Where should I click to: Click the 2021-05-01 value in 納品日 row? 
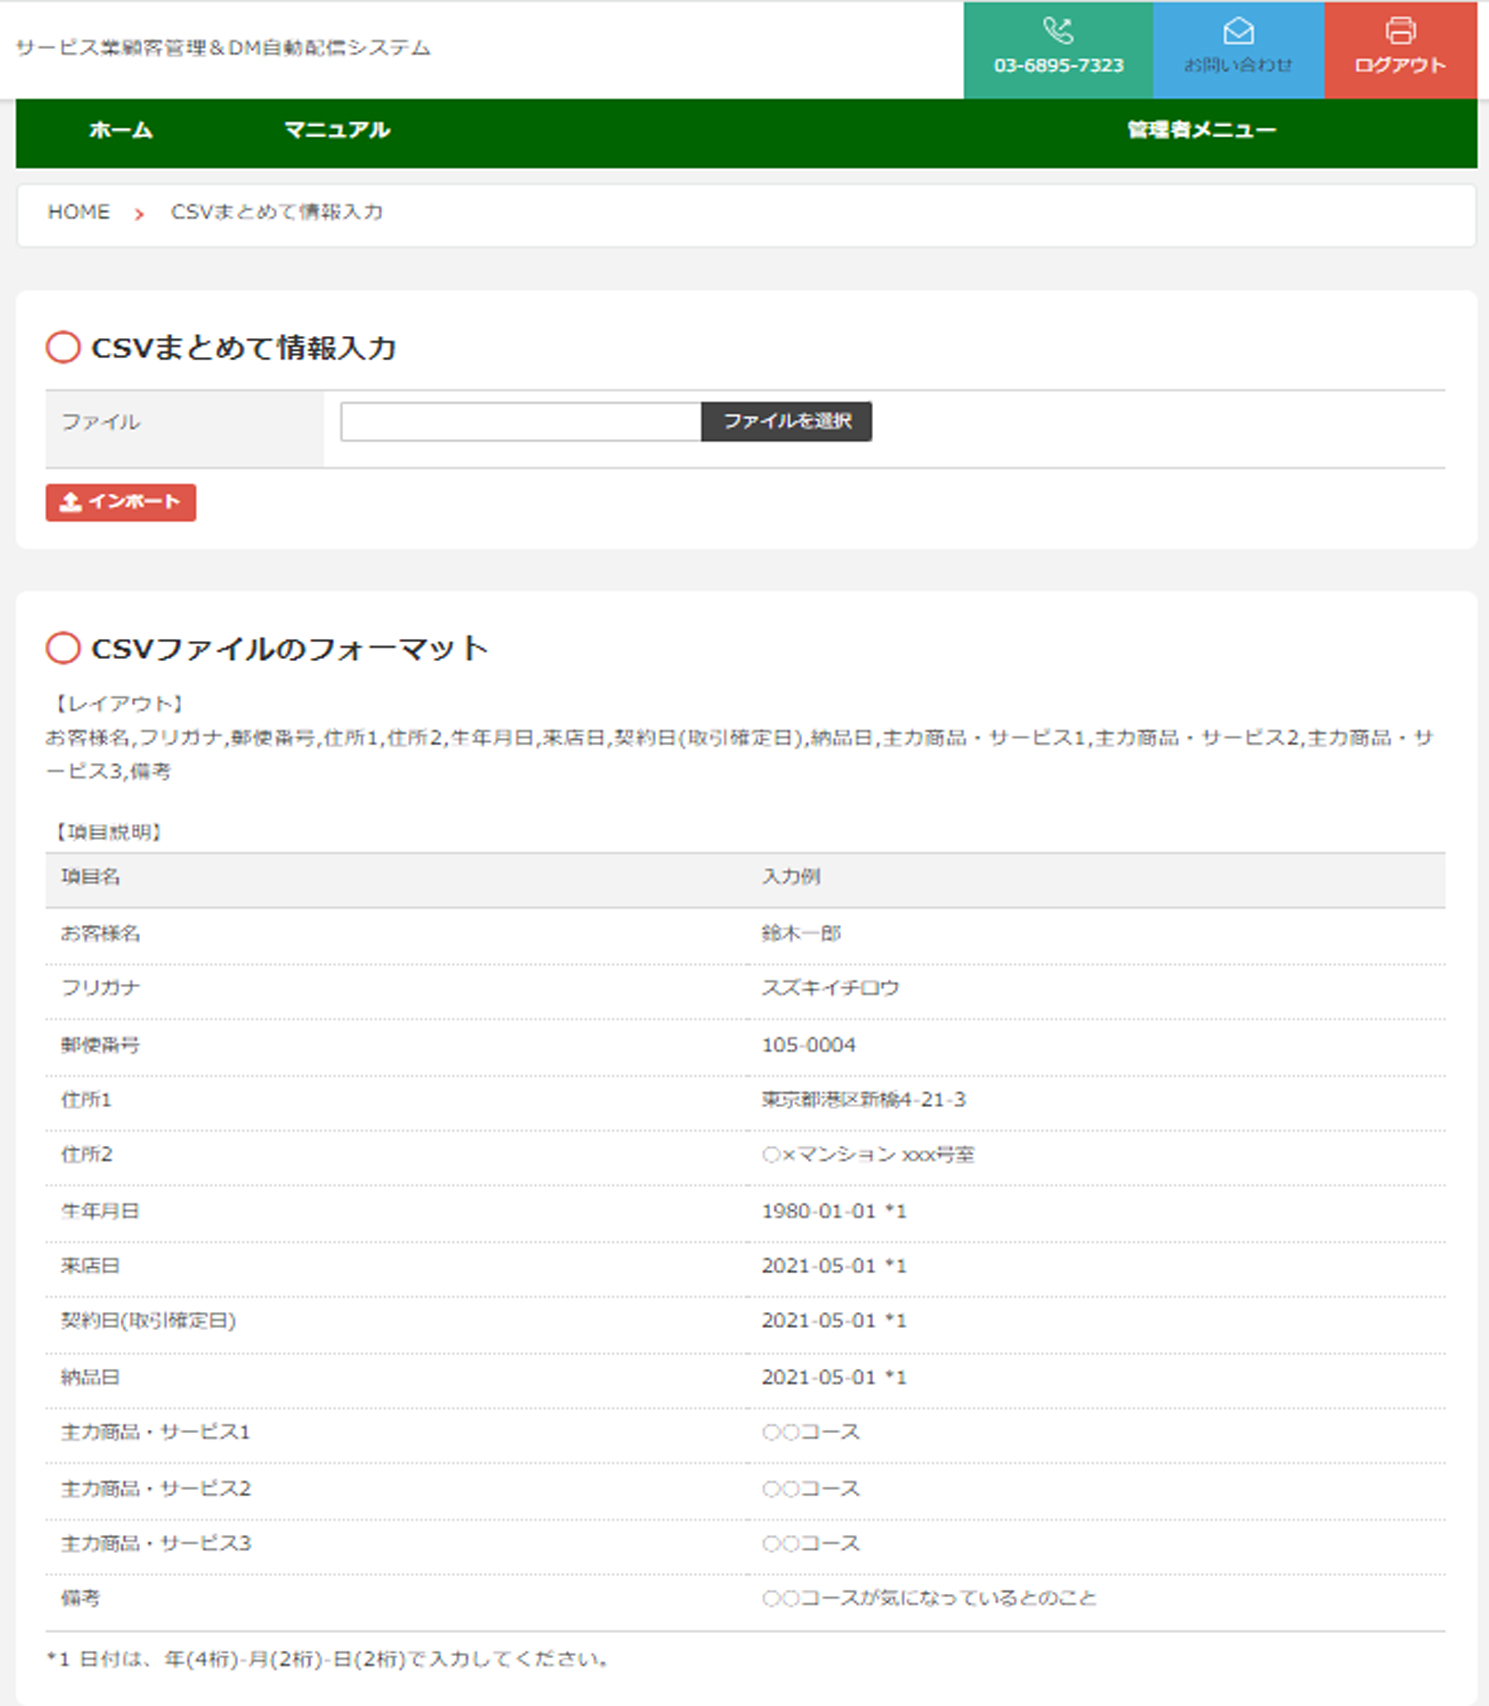tap(834, 1378)
